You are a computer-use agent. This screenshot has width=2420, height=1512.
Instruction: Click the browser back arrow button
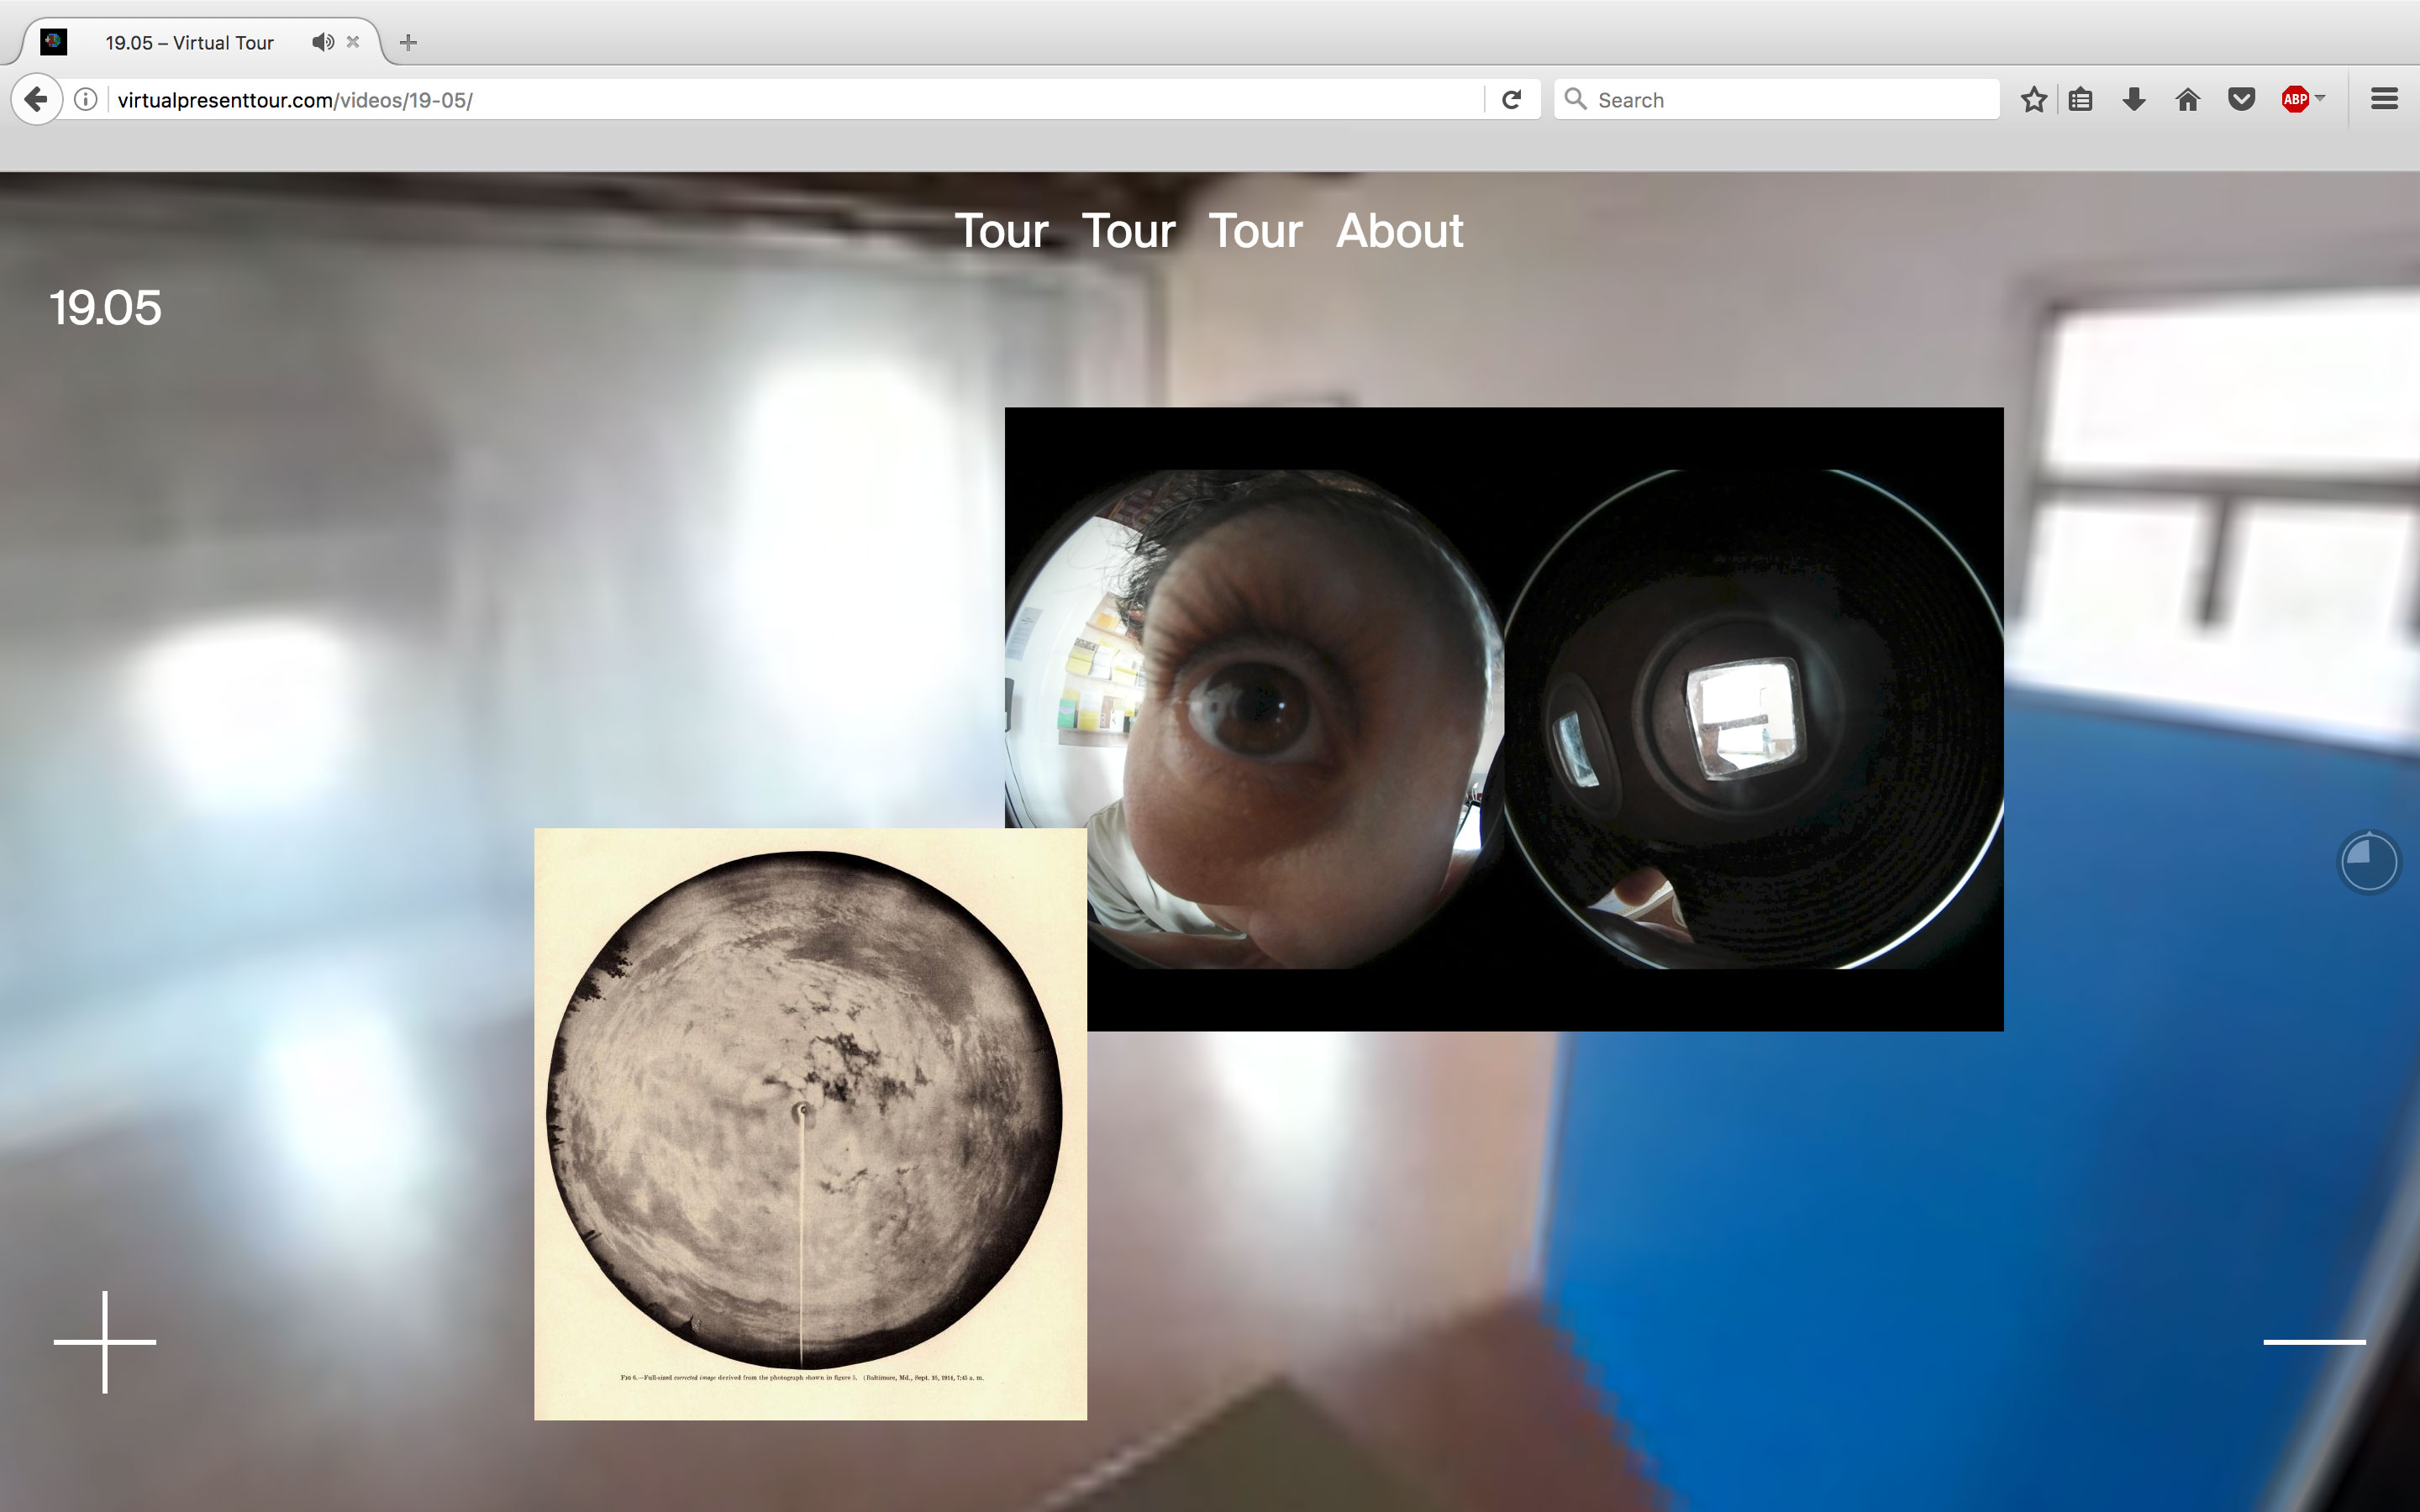[36, 100]
